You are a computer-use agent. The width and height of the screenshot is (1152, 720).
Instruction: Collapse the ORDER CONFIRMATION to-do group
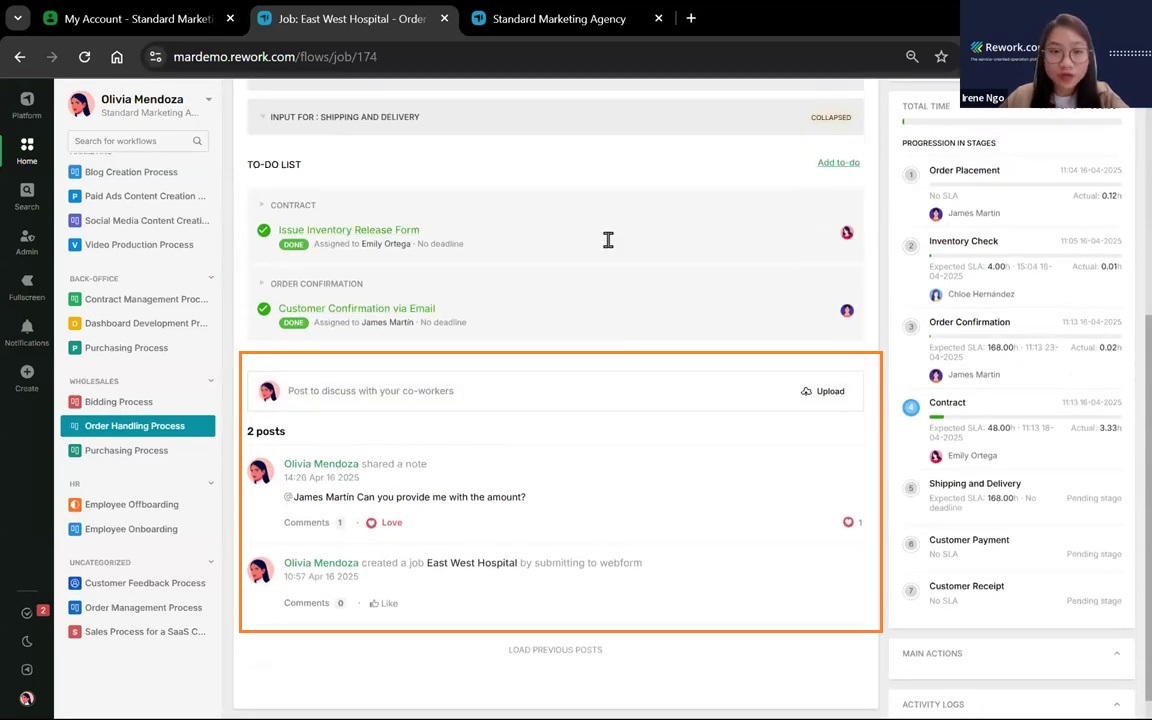pyautogui.click(x=262, y=283)
